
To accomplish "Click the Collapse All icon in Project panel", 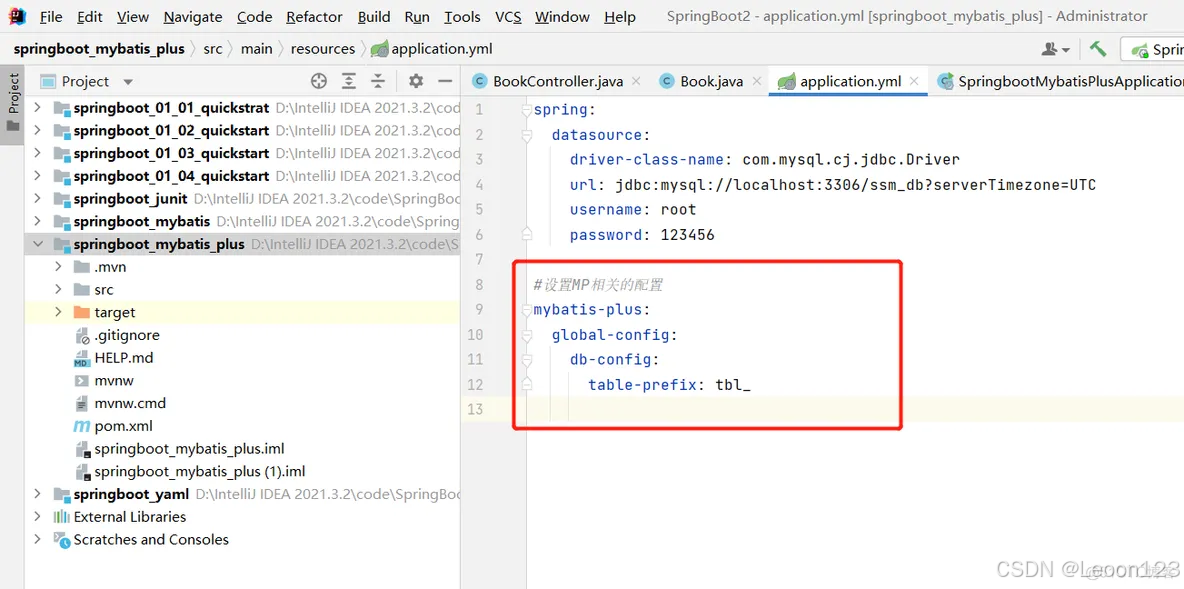I will [378, 81].
